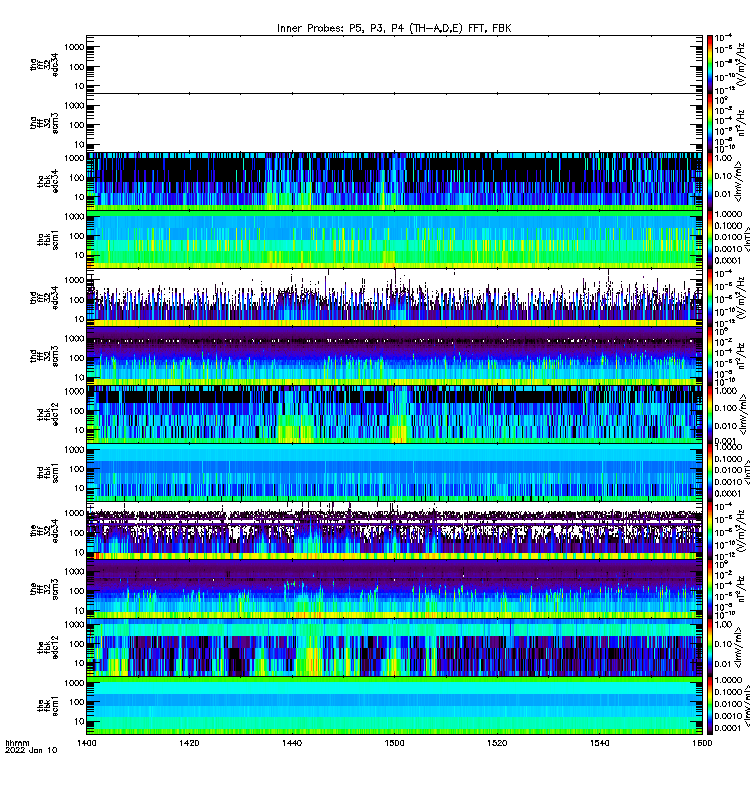Click the "tha fbk scm1" panel label
This screenshot has width=750, height=800.
click(x=48, y=240)
